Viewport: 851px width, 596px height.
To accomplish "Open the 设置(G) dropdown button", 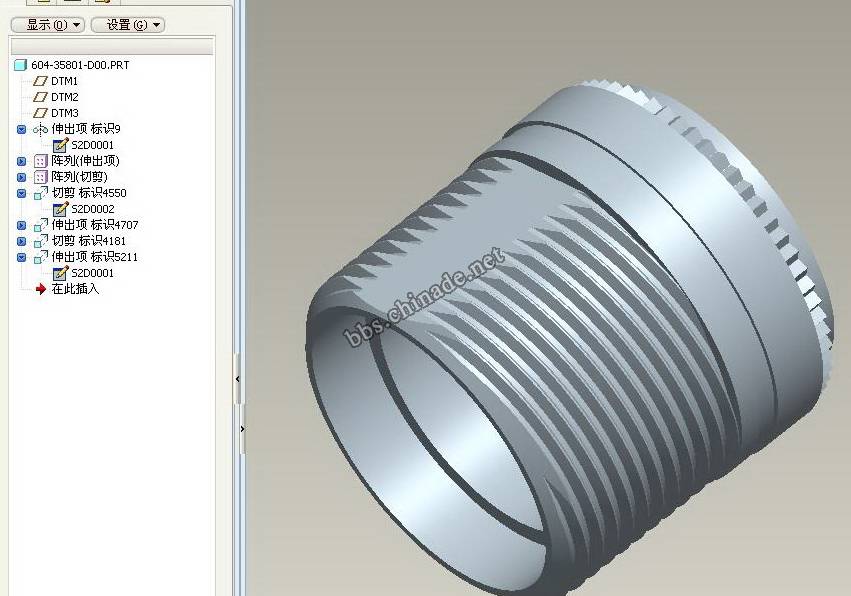I will pos(128,25).
